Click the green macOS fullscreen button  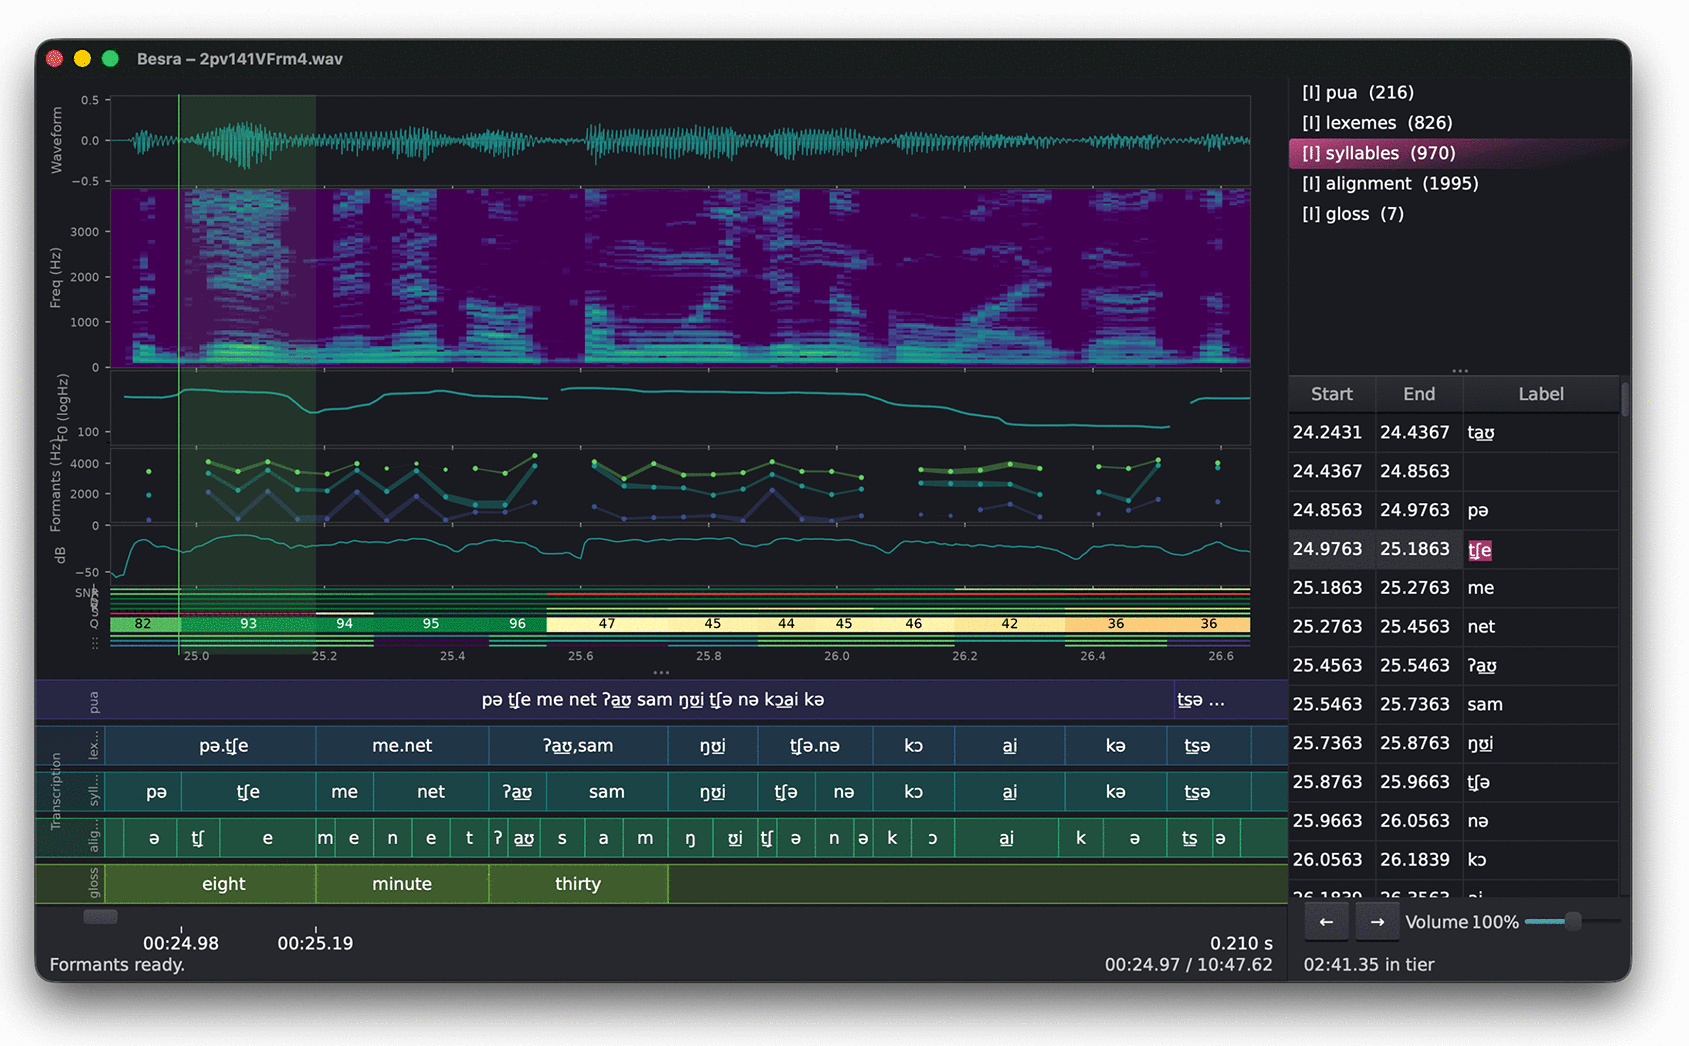pos(110,59)
